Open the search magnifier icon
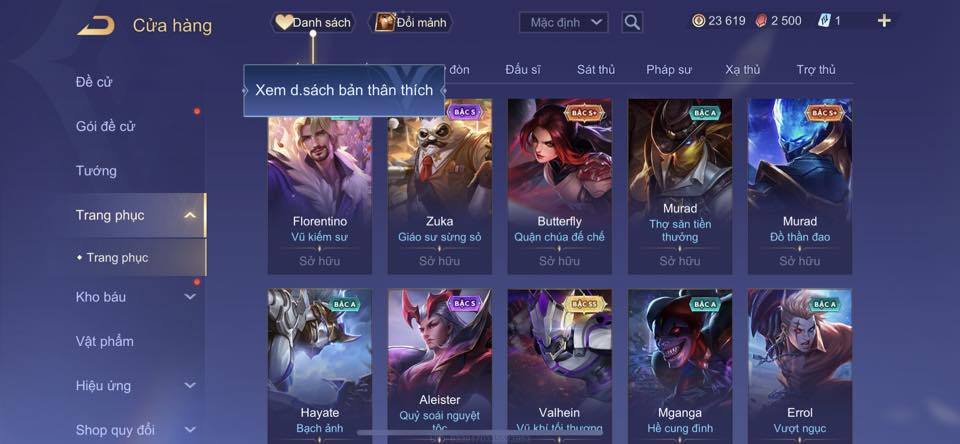Image resolution: width=960 pixels, height=444 pixels. point(632,23)
